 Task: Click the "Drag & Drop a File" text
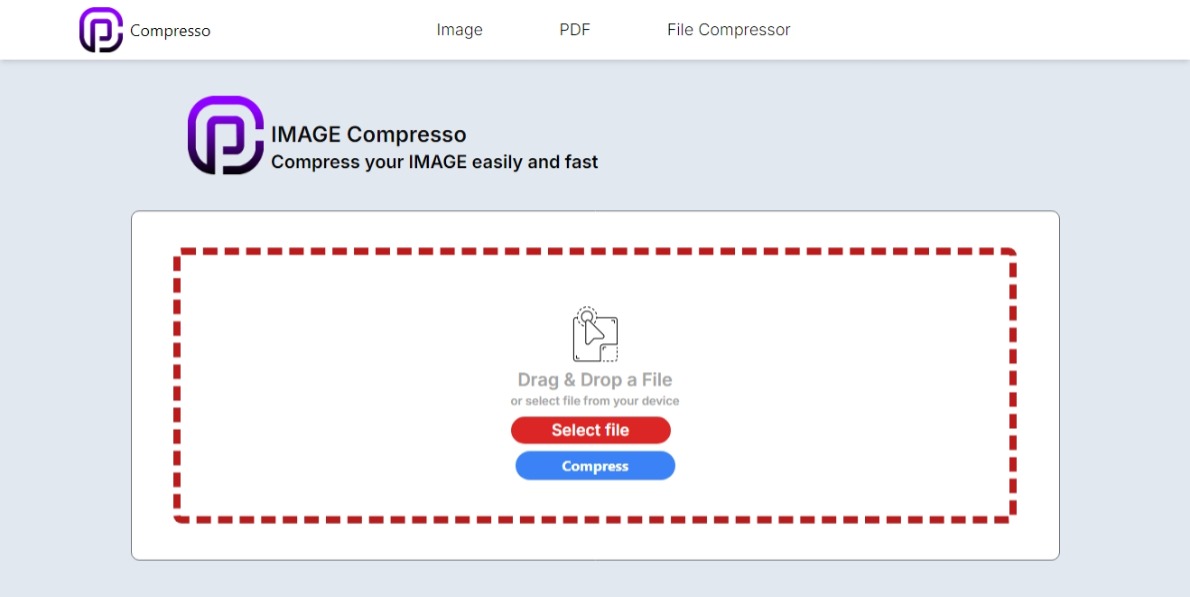click(x=594, y=380)
